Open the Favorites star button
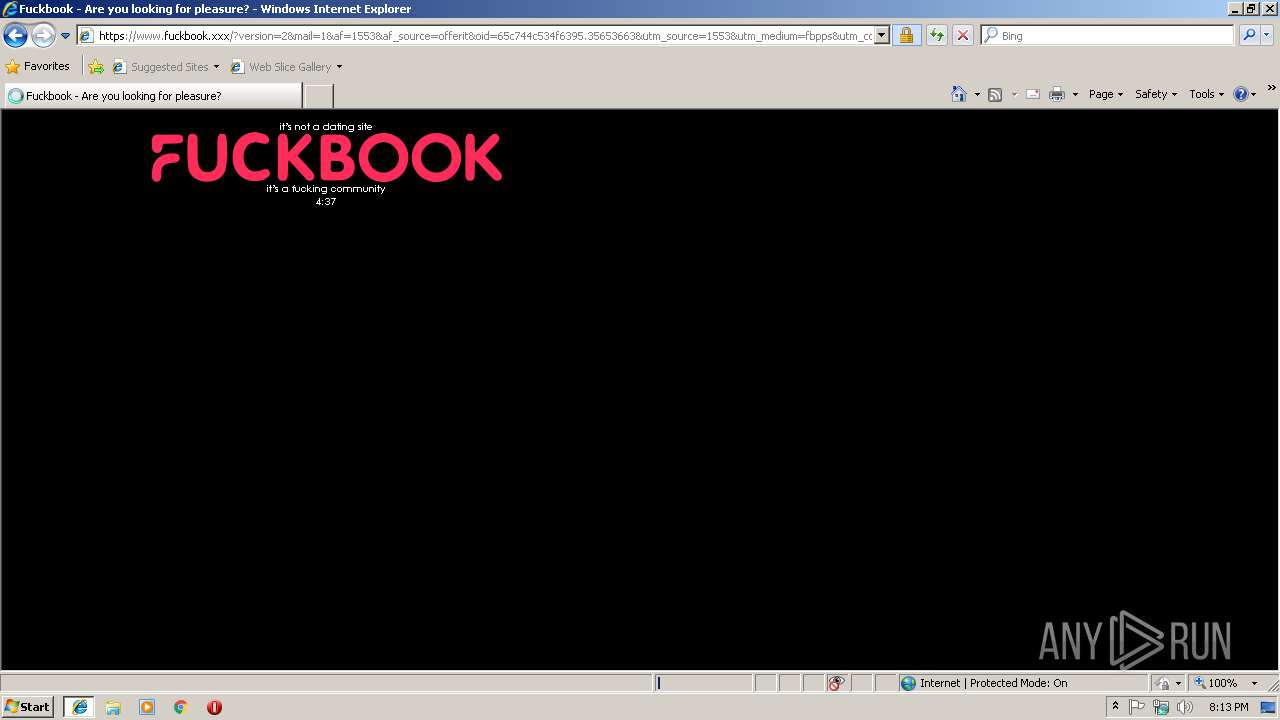The height and width of the screenshot is (720, 1280). [x=38, y=67]
